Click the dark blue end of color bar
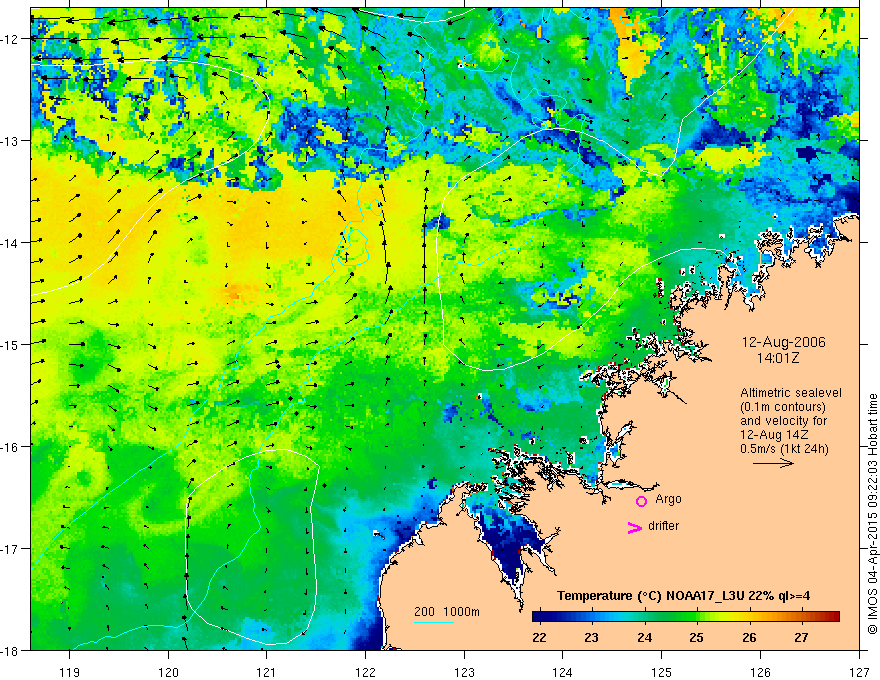Screen dimensions: 880x680 coord(537,616)
